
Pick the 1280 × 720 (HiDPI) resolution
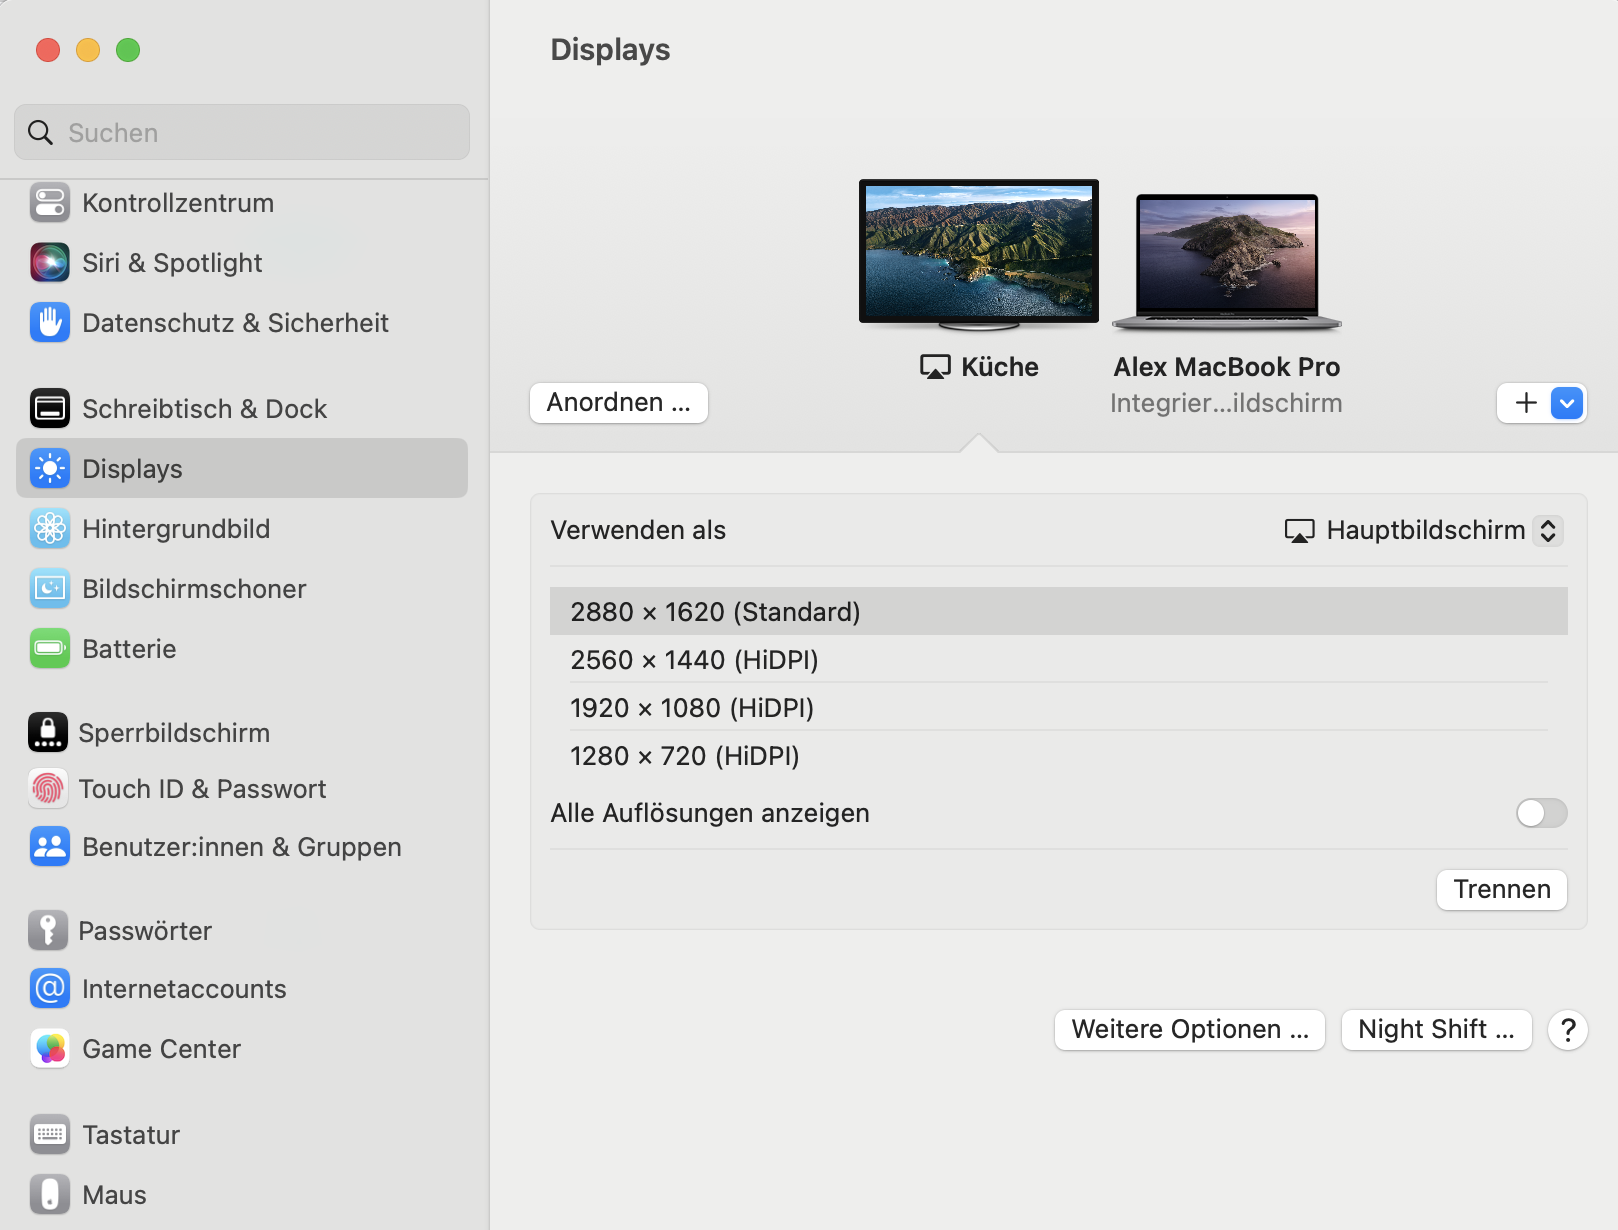coord(685,756)
